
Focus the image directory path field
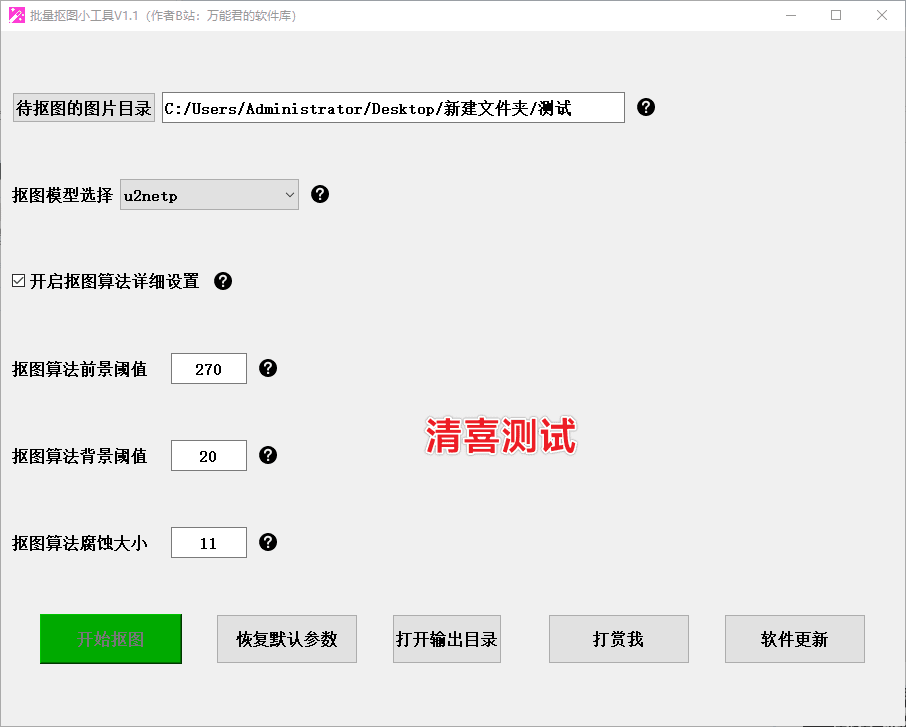tap(393, 108)
